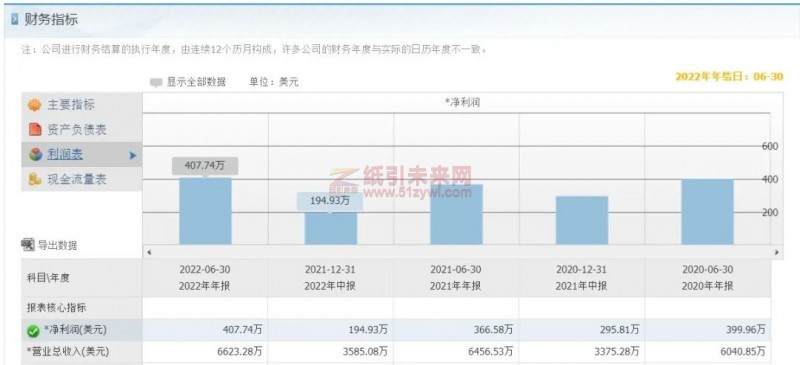800x365 pixels.
Task: Click the 2021-12-31 net profit bar
Action: point(331,228)
